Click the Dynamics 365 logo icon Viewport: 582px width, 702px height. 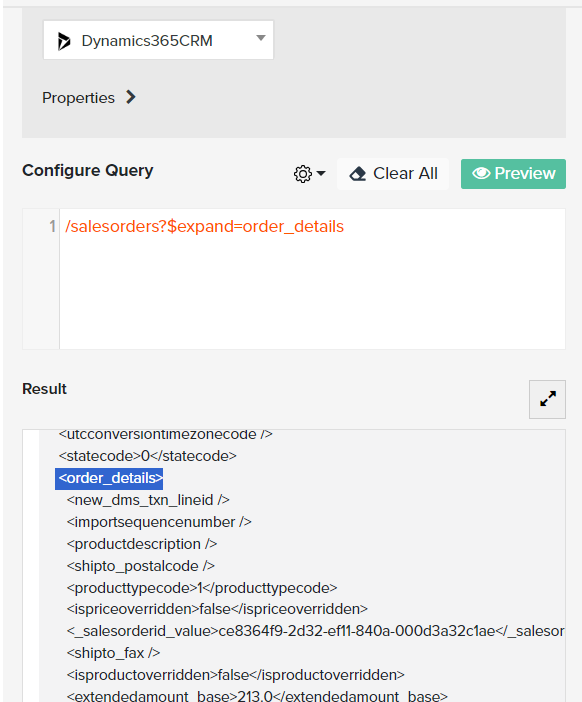pyautogui.click(x=64, y=41)
